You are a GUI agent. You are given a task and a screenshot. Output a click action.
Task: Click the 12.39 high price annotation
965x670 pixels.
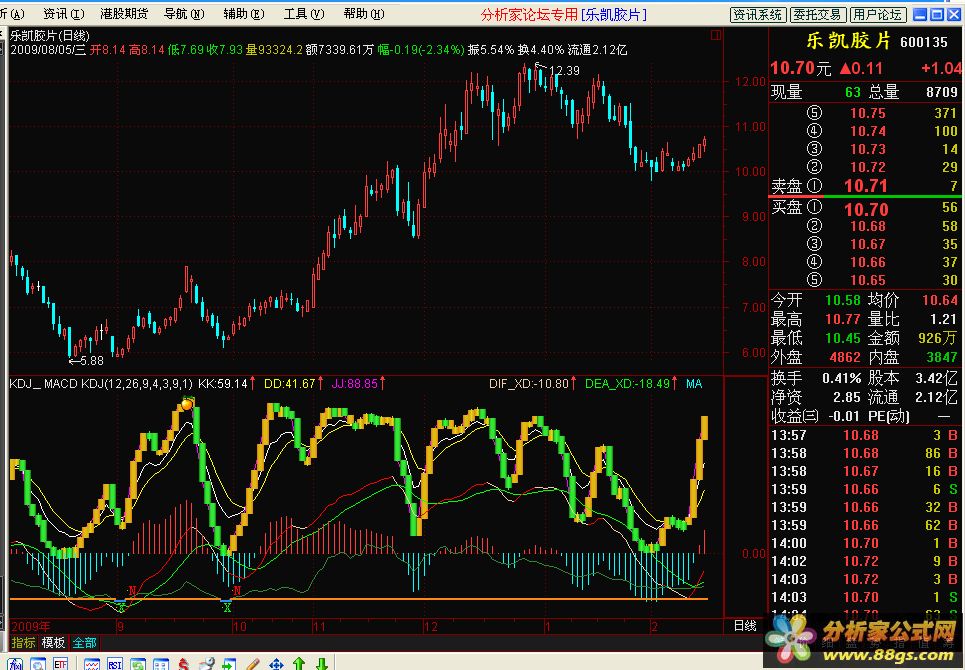[564, 71]
